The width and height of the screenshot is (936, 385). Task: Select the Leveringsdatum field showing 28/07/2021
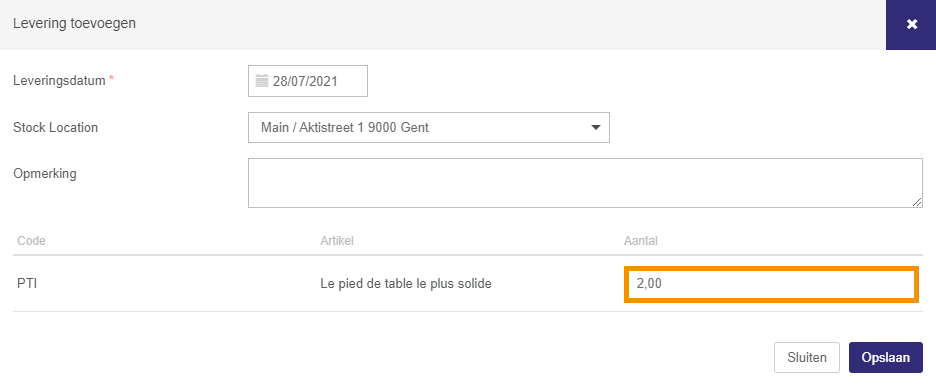point(307,81)
